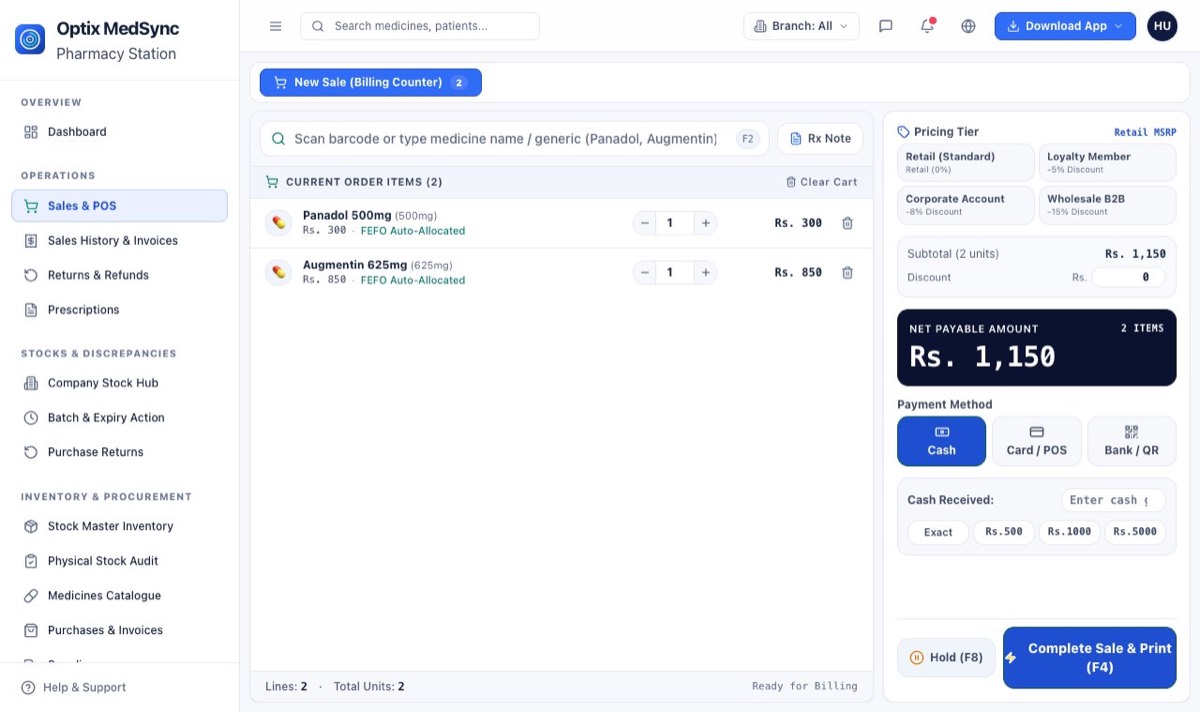Viewport: 1200px width, 712px height.
Task: Click the Panadol quantity field
Action: click(x=675, y=223)
